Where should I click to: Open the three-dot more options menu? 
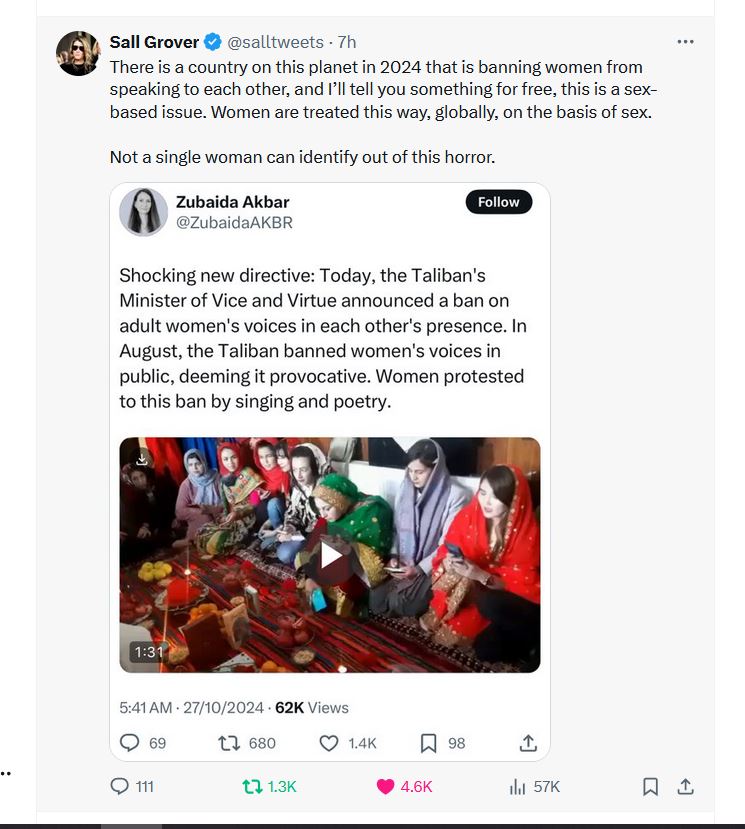tap(685, 42)
